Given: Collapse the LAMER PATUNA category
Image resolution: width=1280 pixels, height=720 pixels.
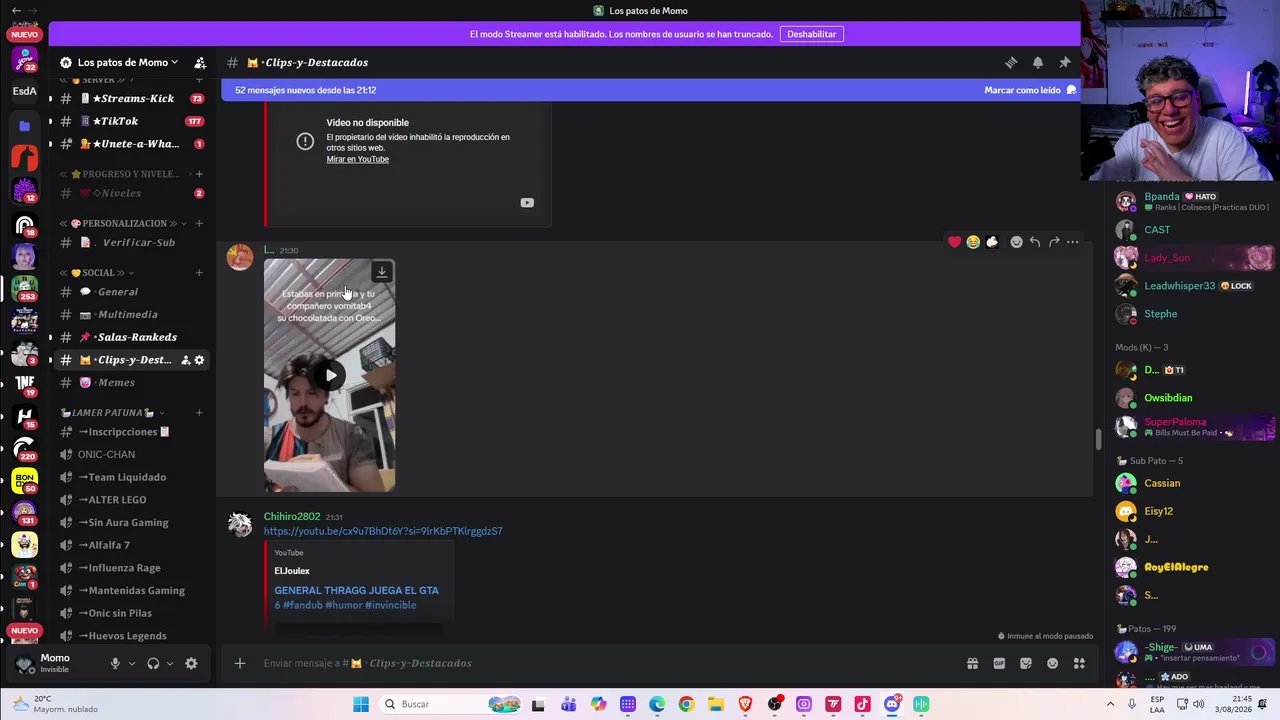Looking at the screenshot, I should pos(111,413).
